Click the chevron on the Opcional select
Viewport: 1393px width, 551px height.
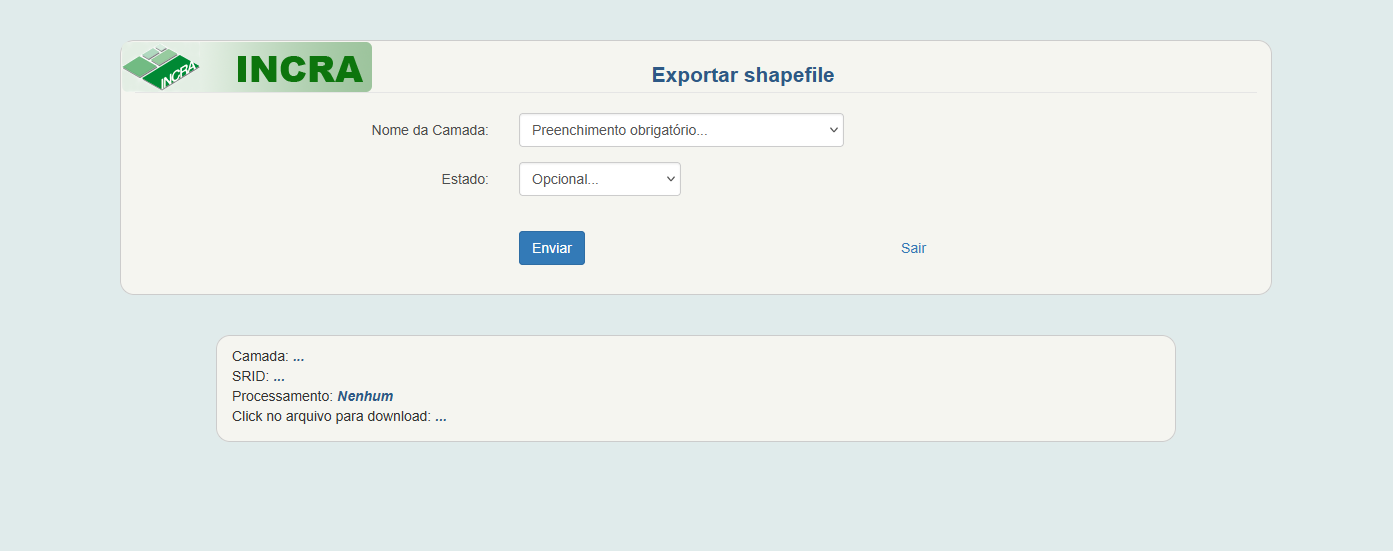670,179
